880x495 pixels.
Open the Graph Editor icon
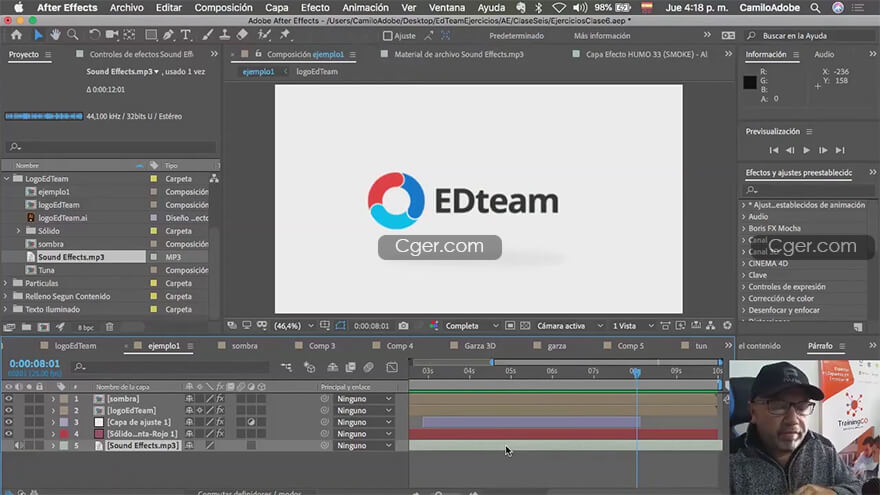pos(392,367)
